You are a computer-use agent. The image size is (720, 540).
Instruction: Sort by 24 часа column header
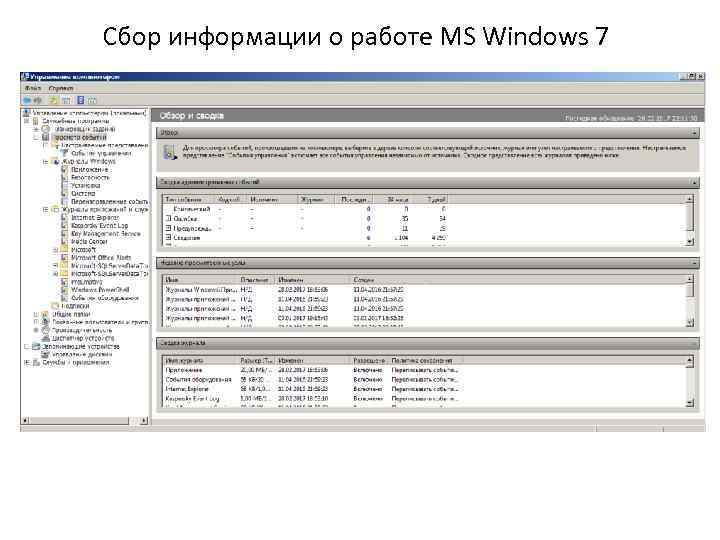pyautogui.click(x=392, y=200)
